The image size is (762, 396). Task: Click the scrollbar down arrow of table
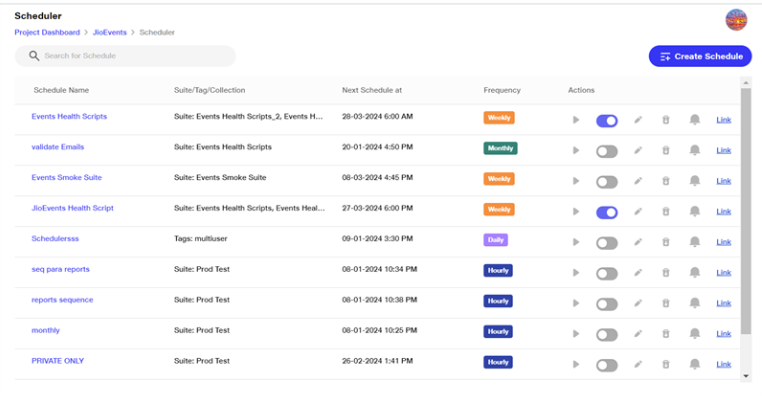(746, 376)
